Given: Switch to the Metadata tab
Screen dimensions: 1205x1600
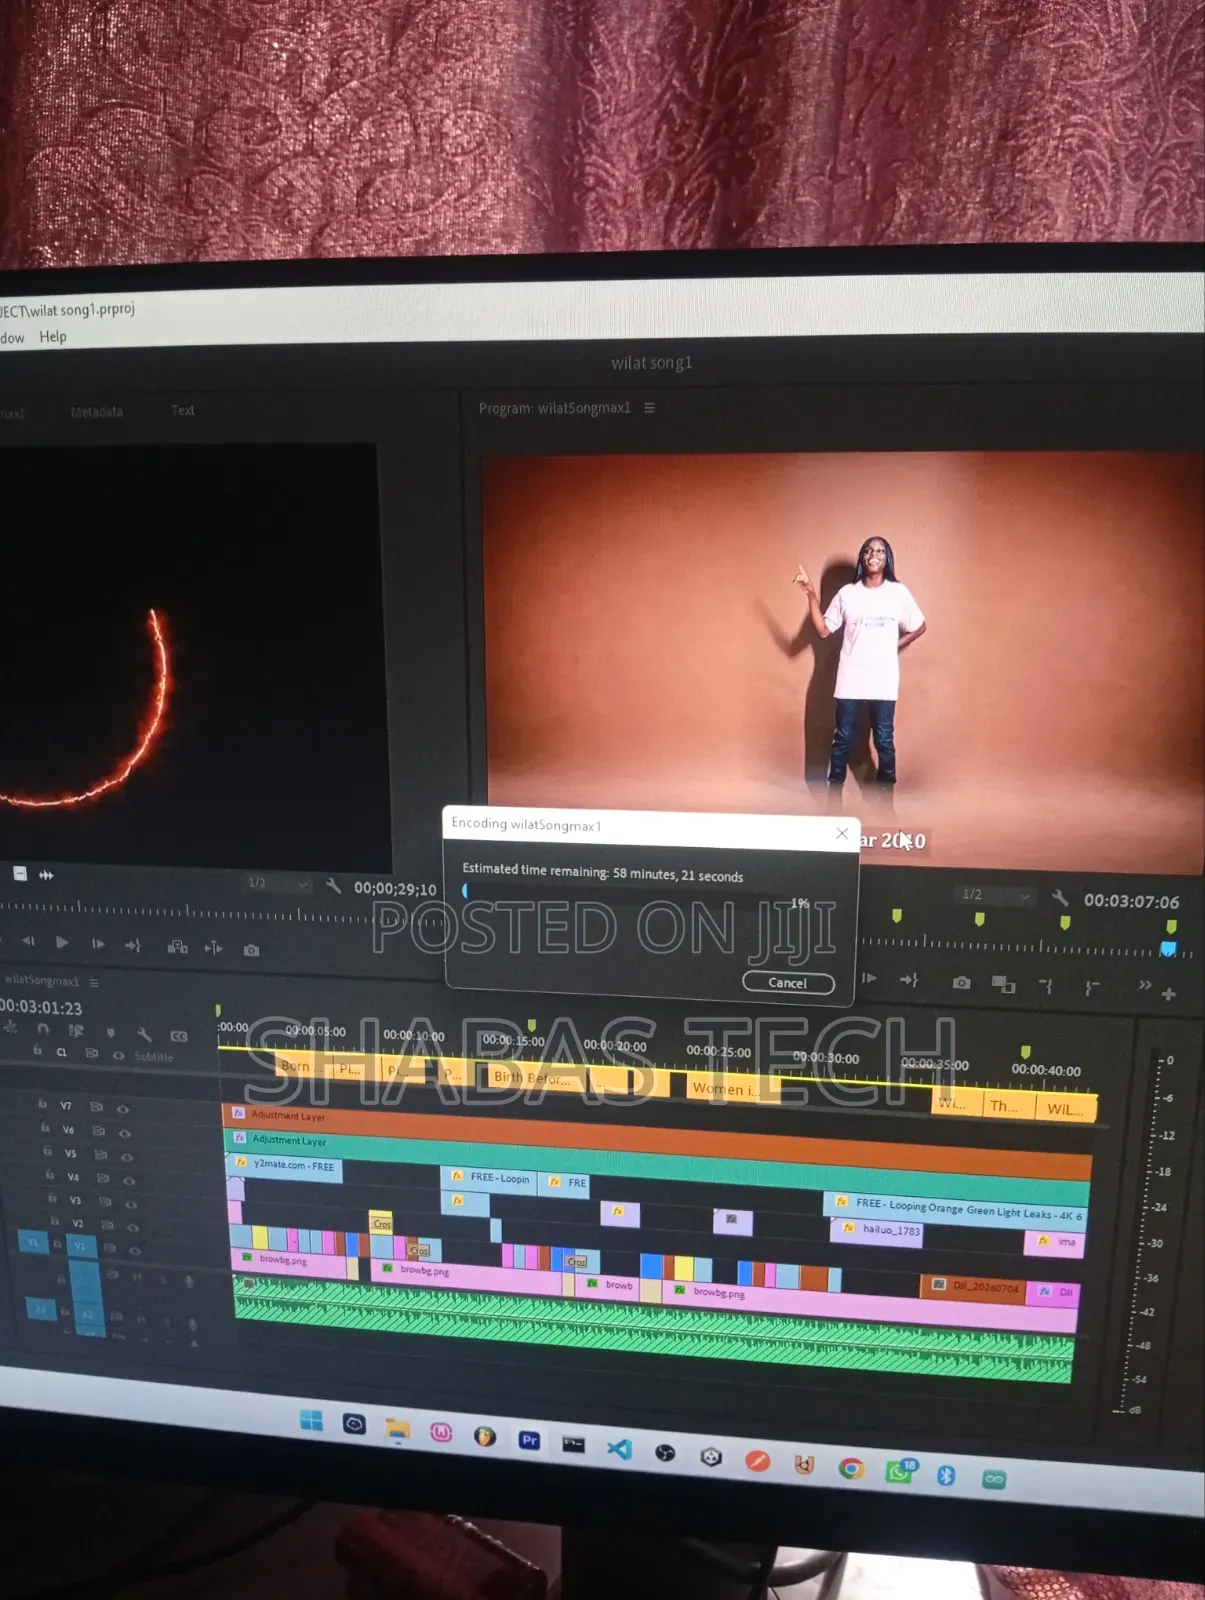Looking at the screenshot, I should tap(97, 412).
